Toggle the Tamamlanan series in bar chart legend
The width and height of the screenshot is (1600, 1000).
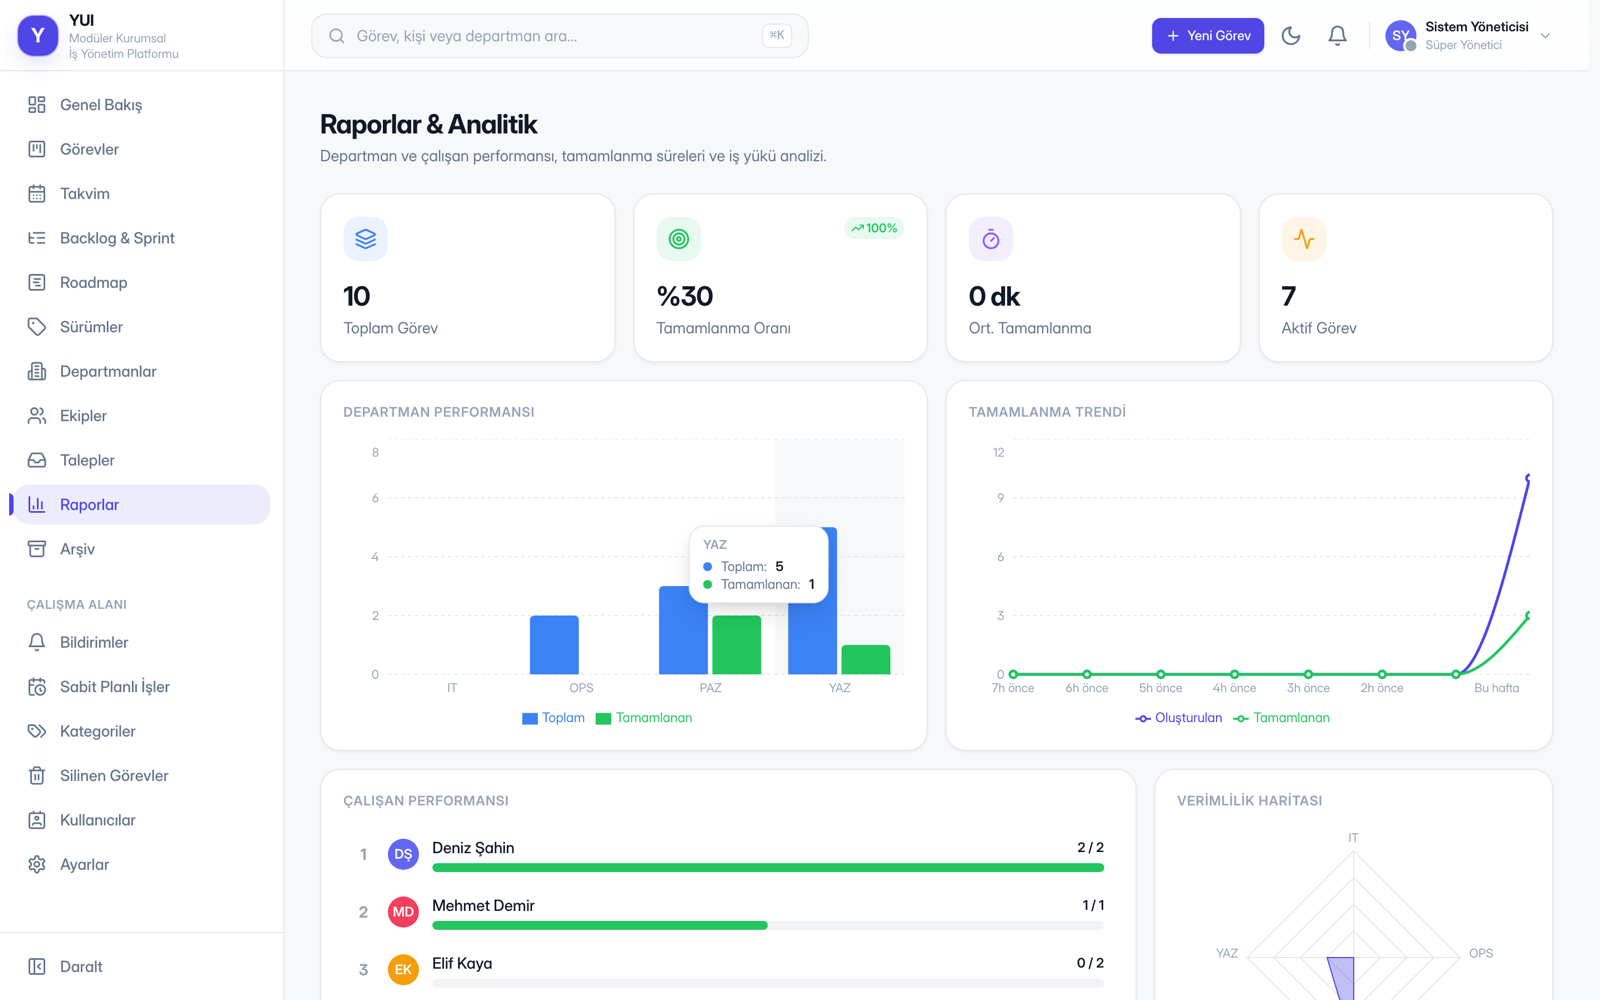click(x=644, y=718)
